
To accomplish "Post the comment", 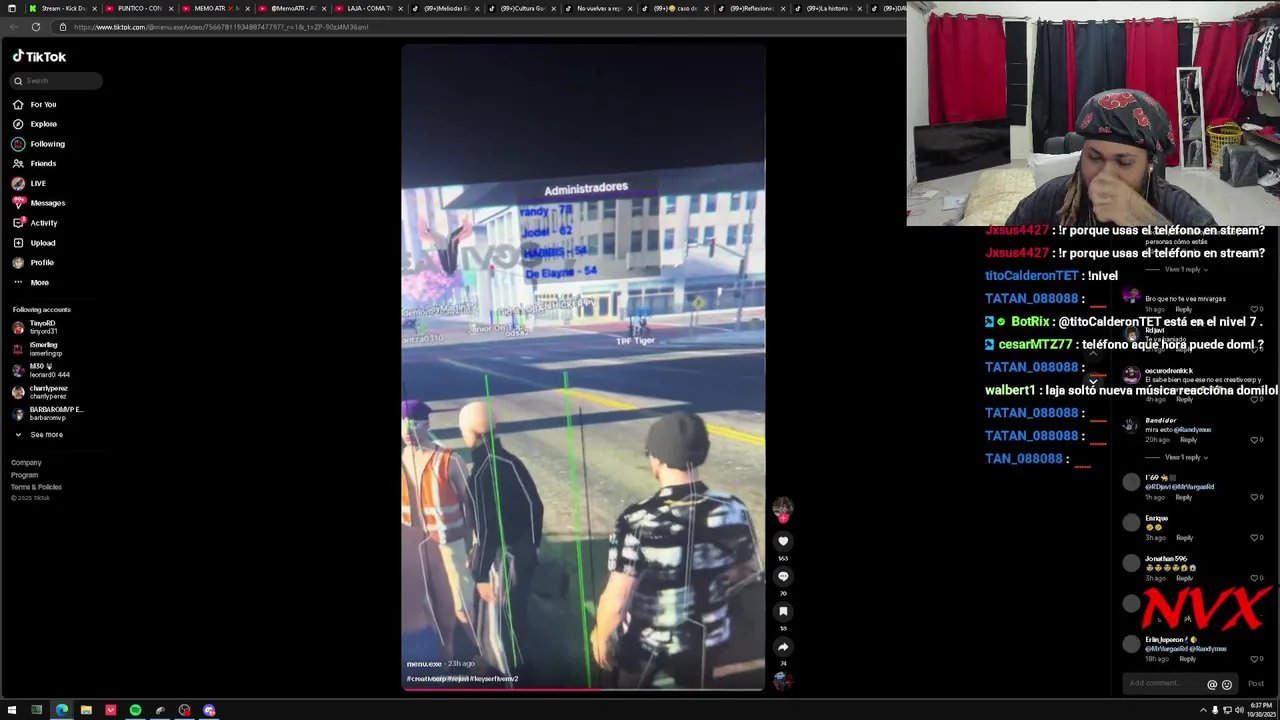I will point(1256,684).
